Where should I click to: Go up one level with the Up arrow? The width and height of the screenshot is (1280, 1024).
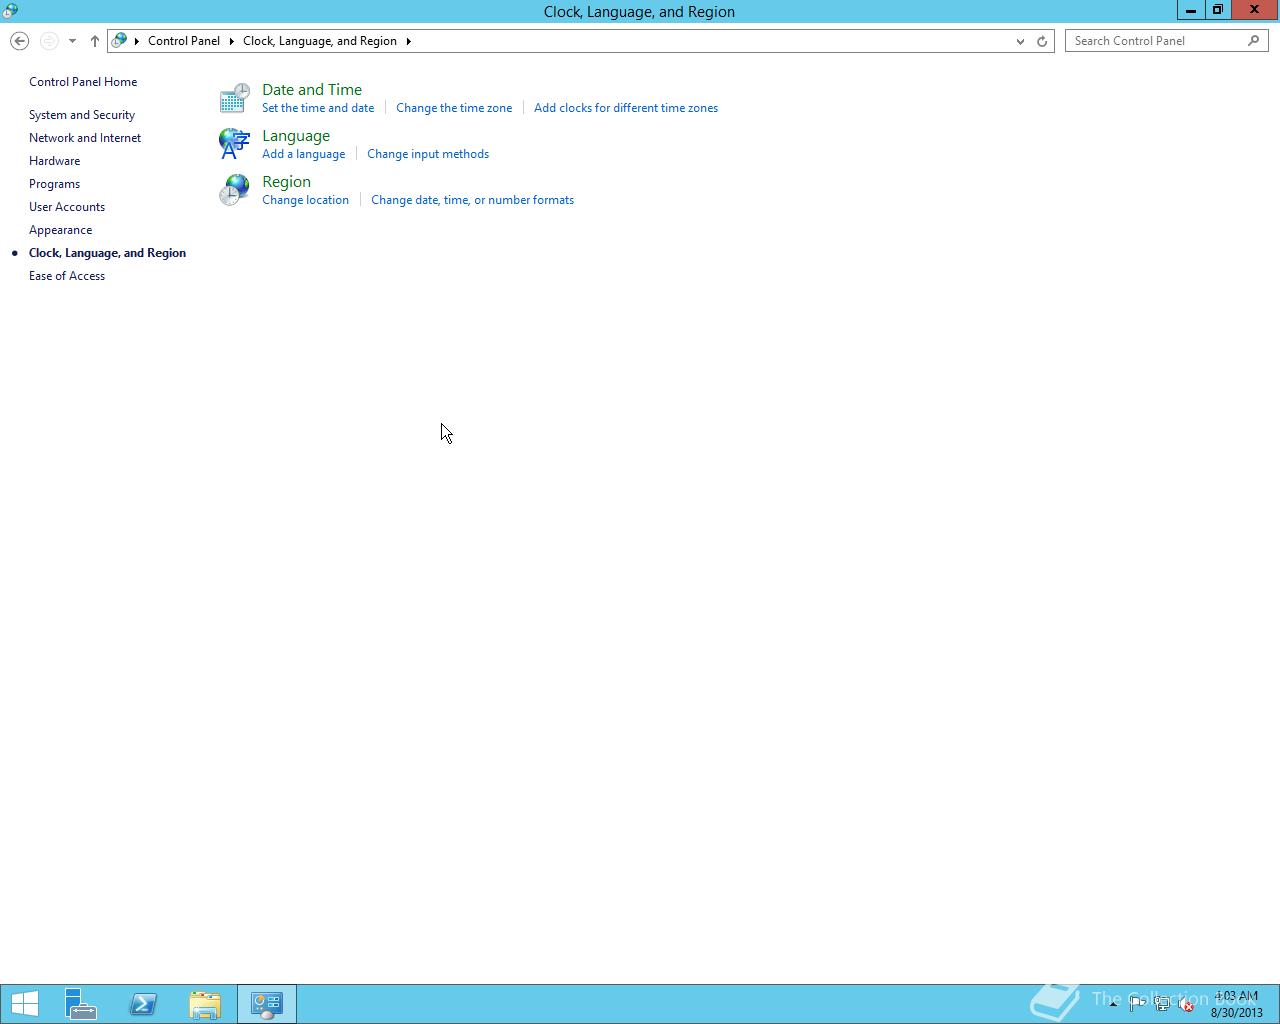pos(94,41)
